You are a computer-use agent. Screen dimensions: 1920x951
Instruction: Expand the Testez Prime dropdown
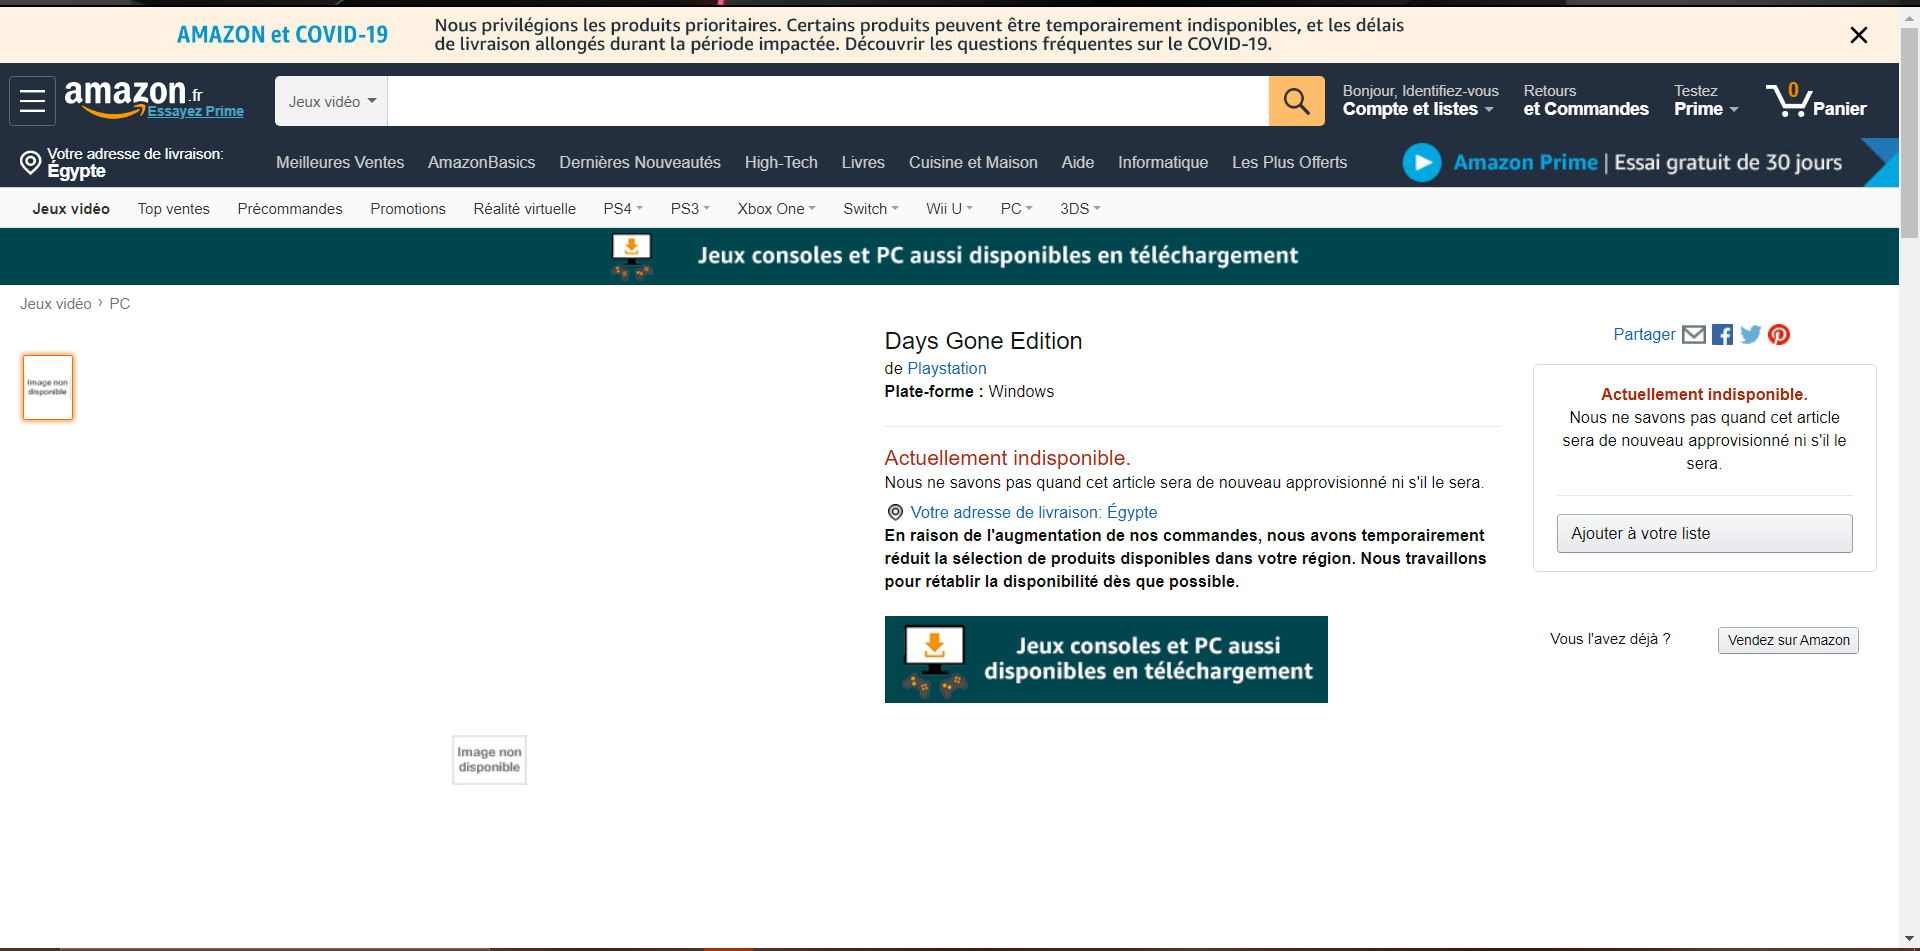1706,100
